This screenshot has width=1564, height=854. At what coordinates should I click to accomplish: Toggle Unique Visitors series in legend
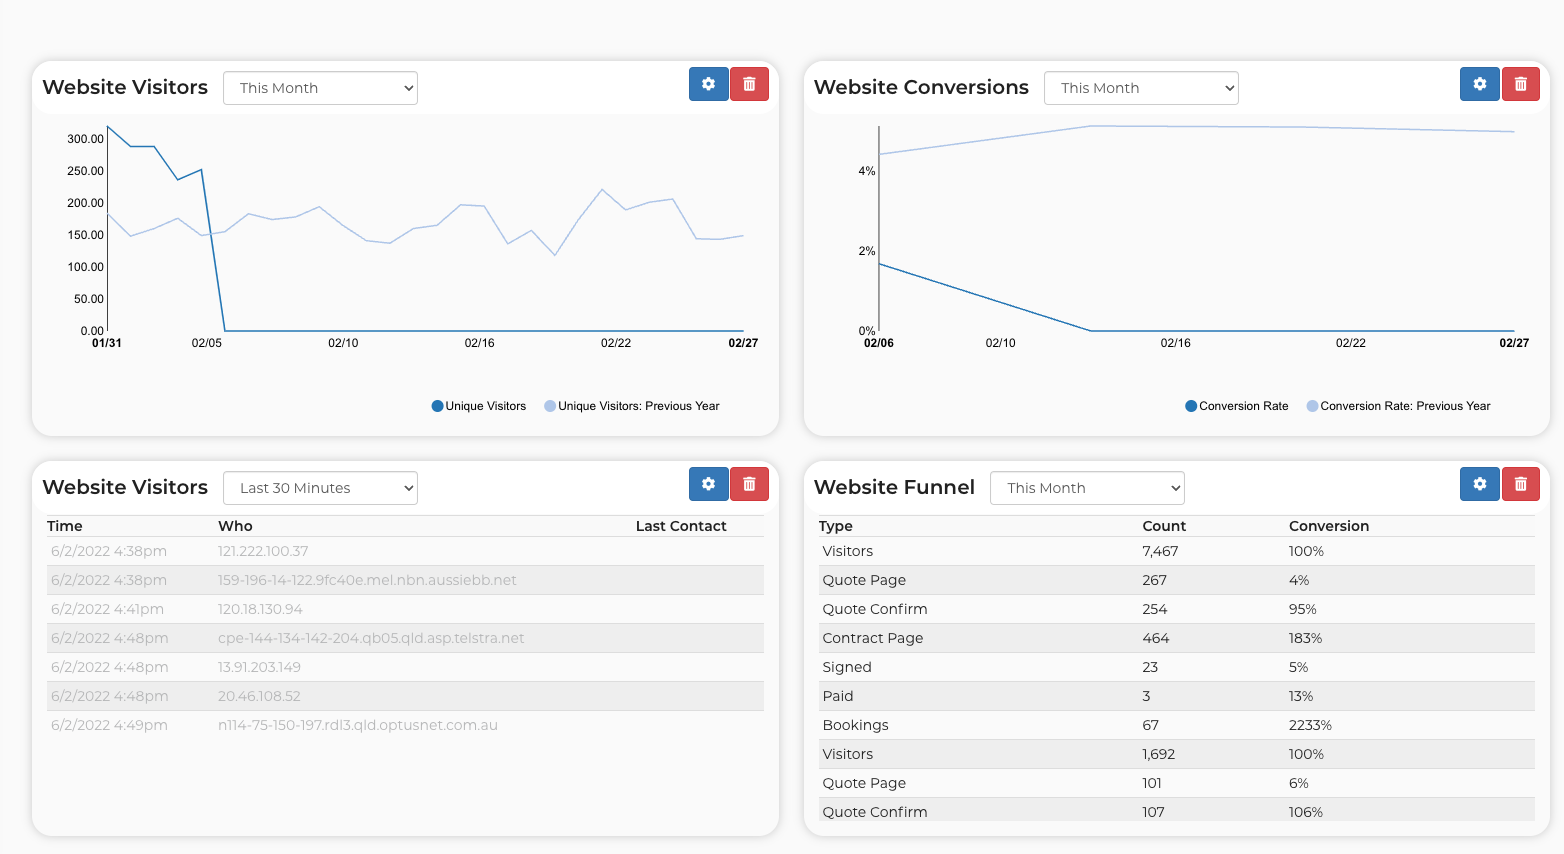(x=479, y=406)
